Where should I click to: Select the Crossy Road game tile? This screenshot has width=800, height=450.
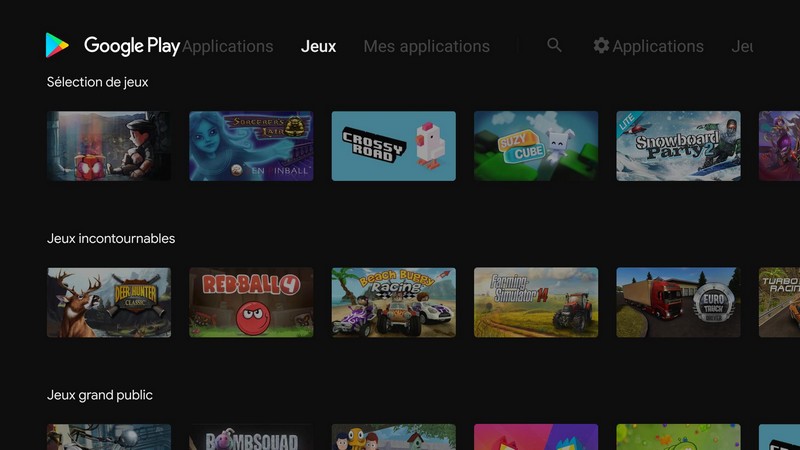[x=394, y=146]
